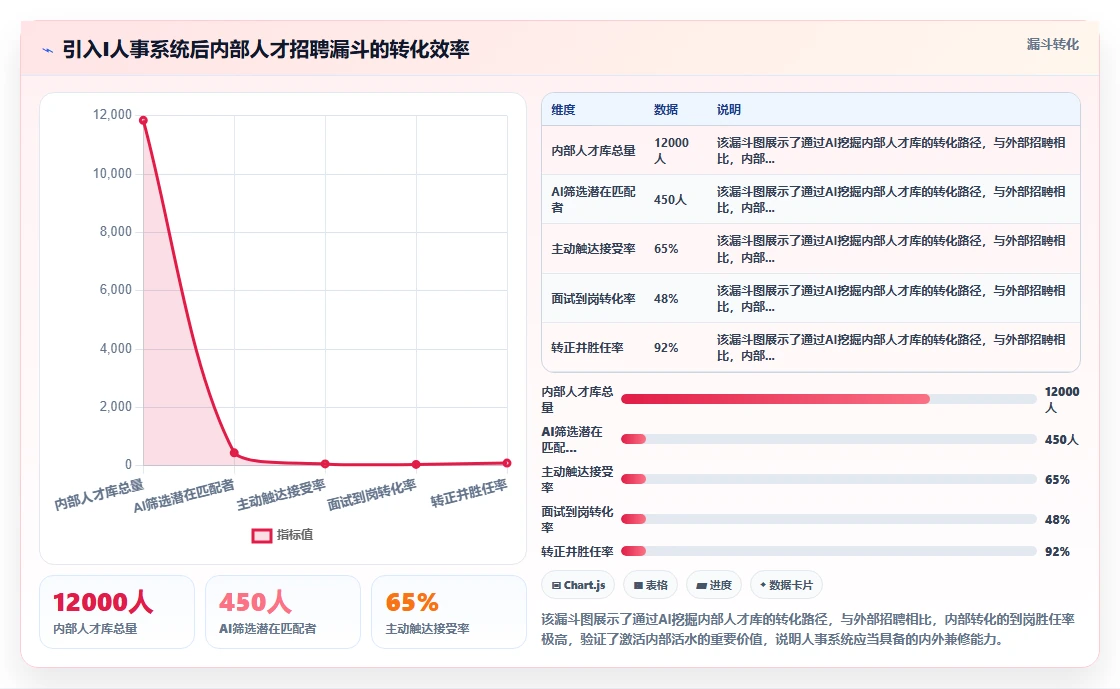Click the 说明 text in the 内部人才库总量 row
Viewport: 1120px width, 689px height.
tap(891, 151)
